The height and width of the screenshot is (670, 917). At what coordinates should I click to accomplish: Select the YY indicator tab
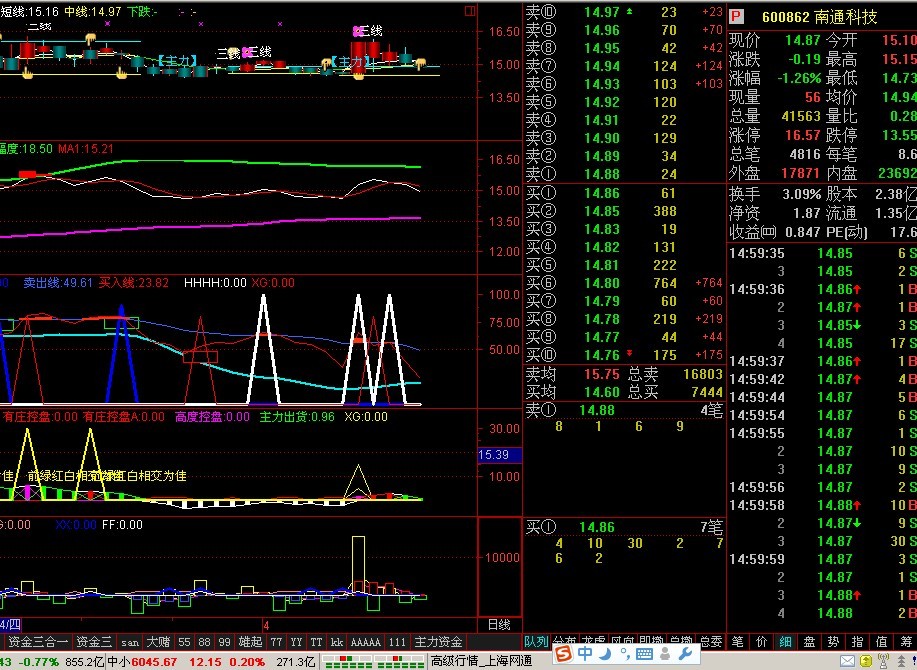(297, 642)
